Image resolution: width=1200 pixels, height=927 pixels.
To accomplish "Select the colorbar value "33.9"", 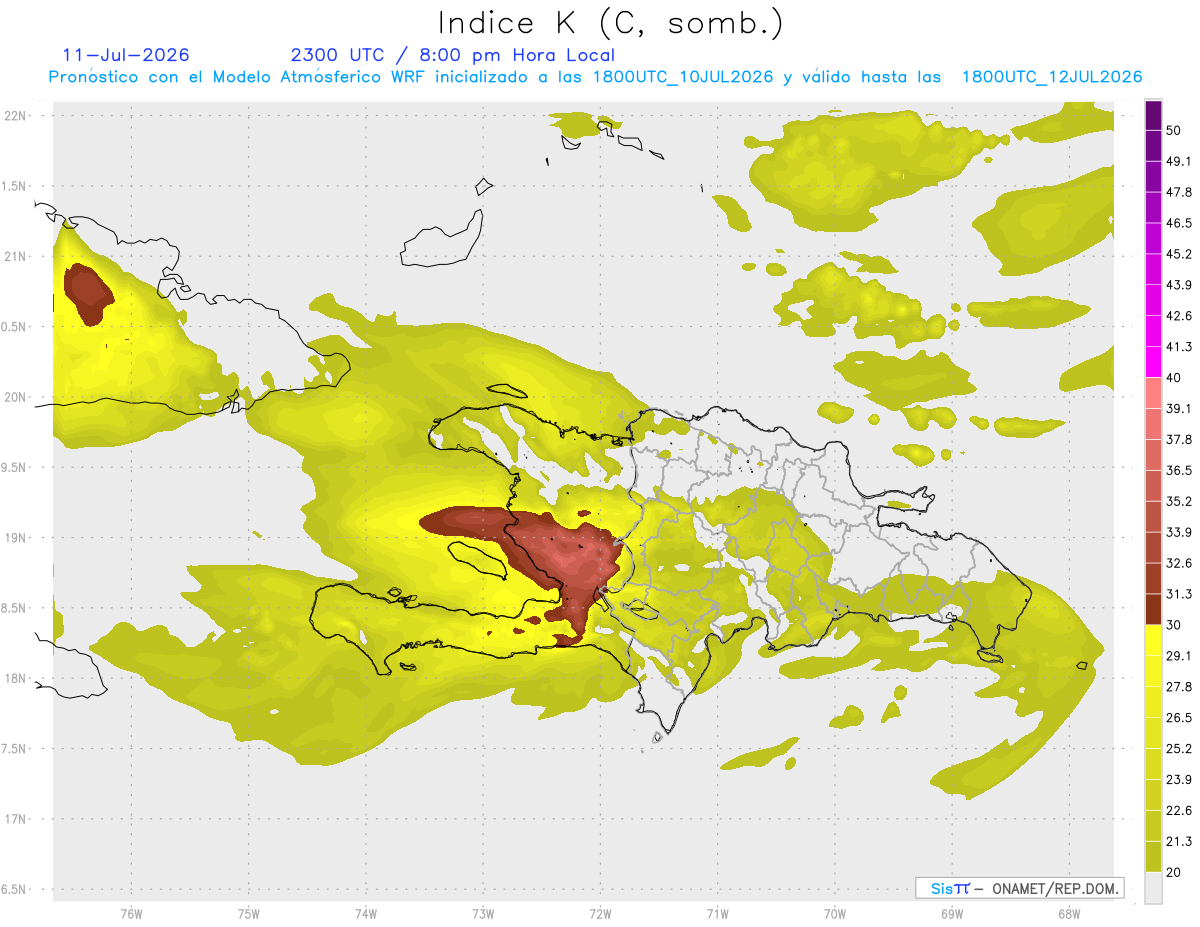I will click(1179, 532).
